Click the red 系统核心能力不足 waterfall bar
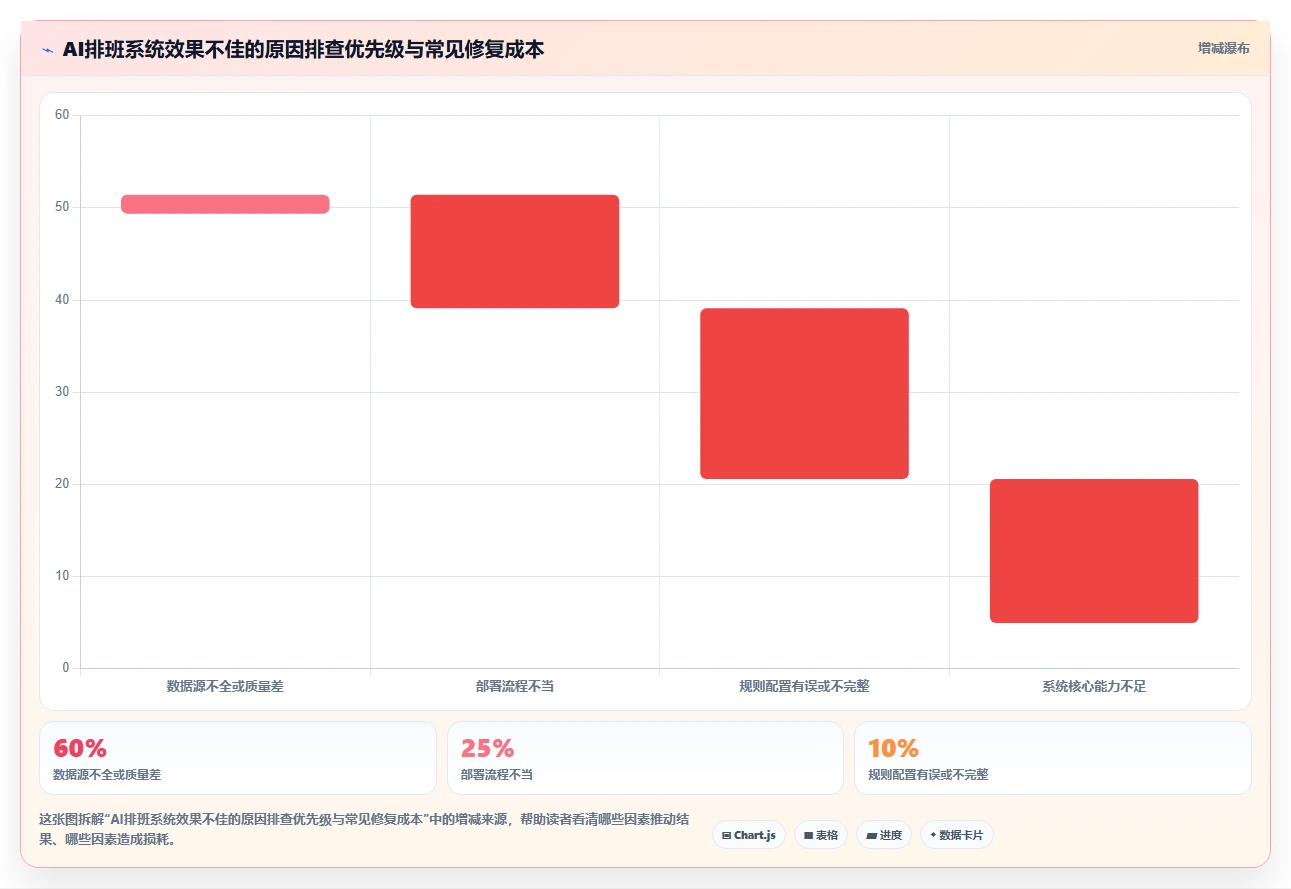This screenshot has width=1291, height=889. [1094, 551]
